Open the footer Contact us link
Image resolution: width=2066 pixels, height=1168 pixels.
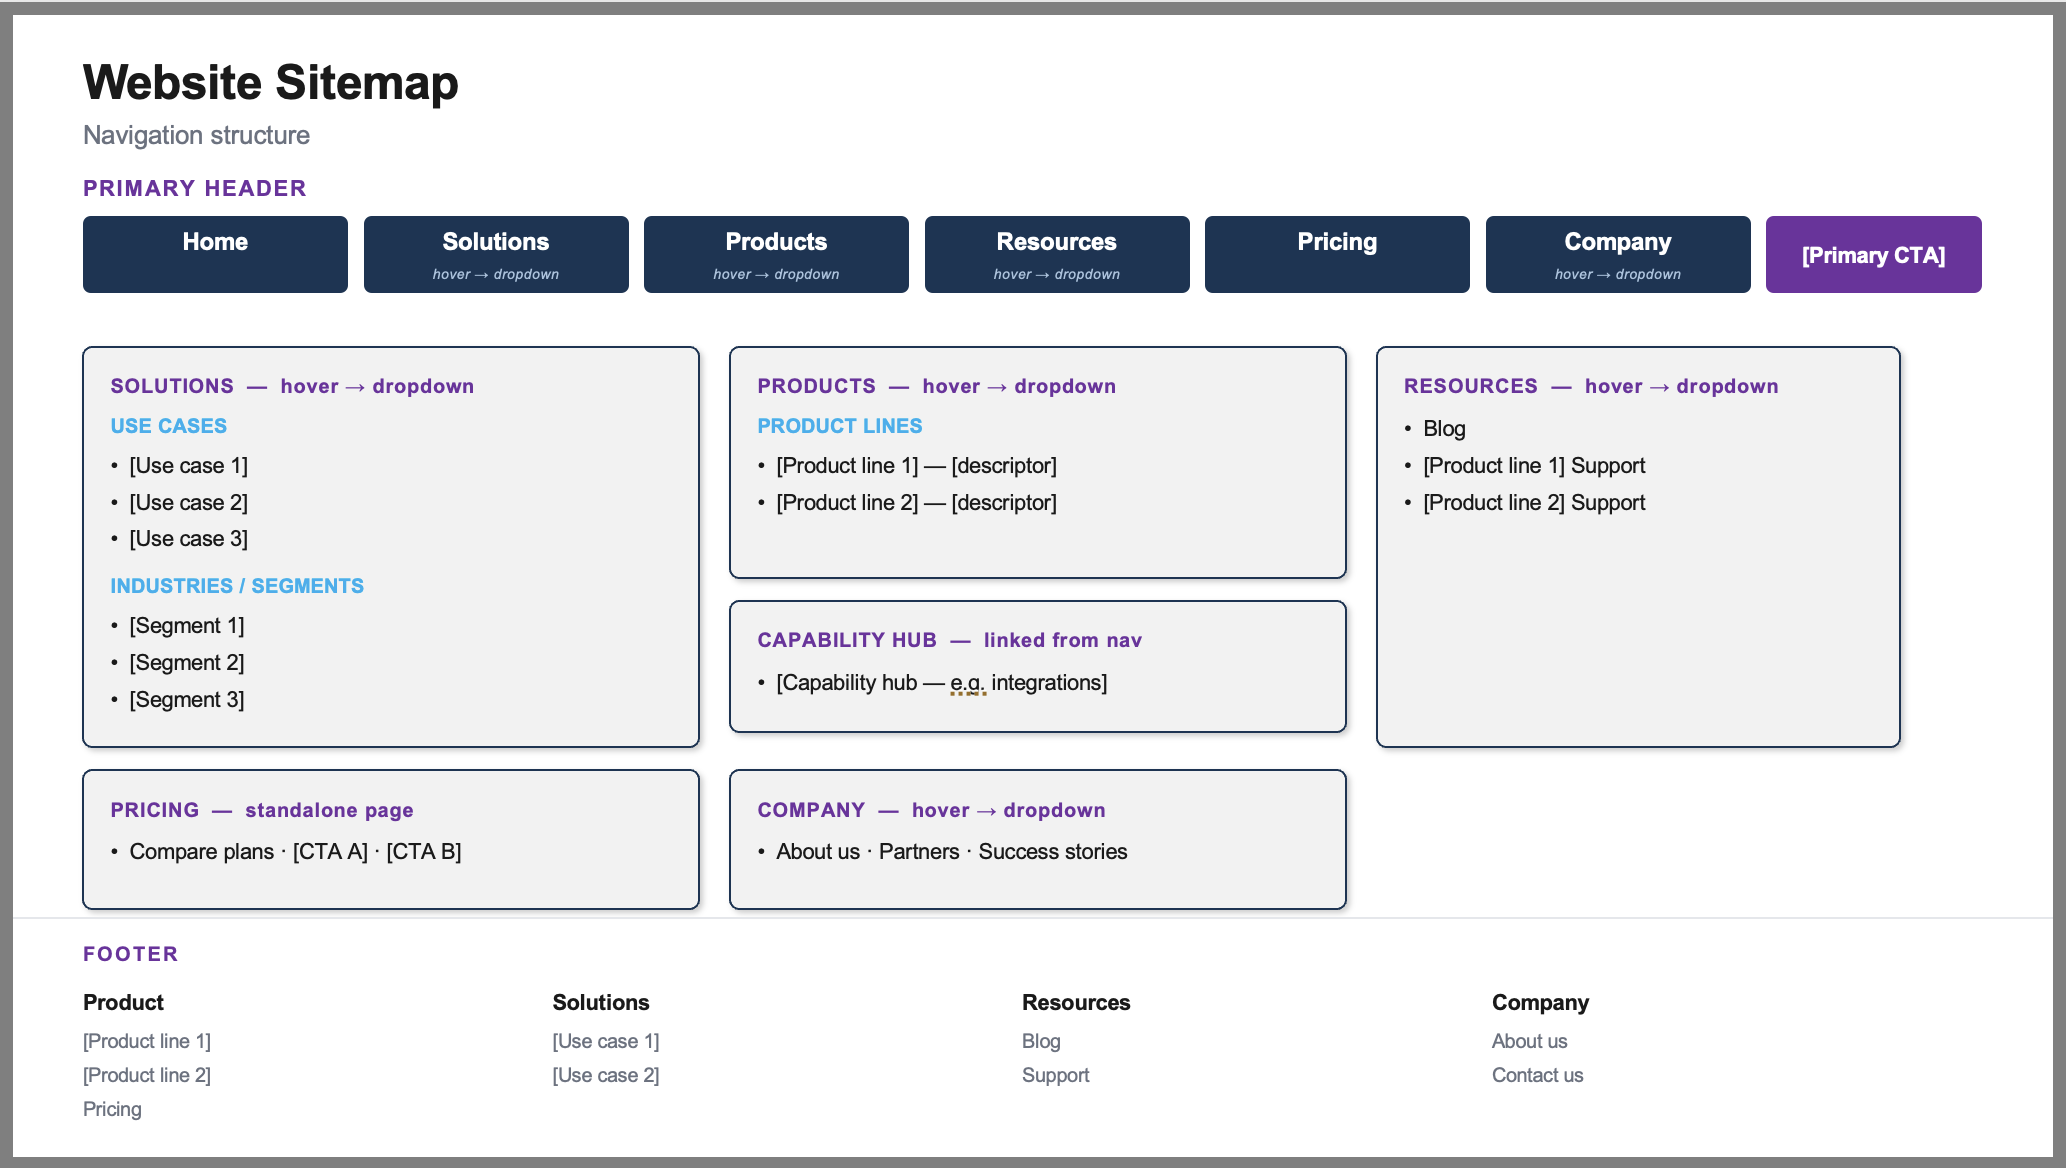[1538, 1075]
